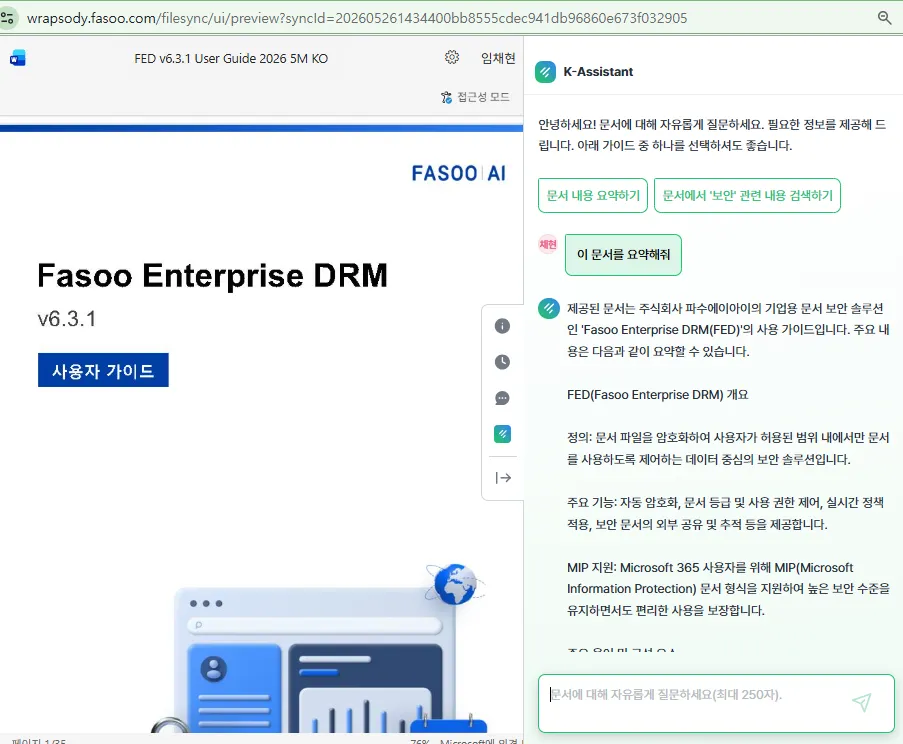Click the K-Assistant panel title

(598, 72)
